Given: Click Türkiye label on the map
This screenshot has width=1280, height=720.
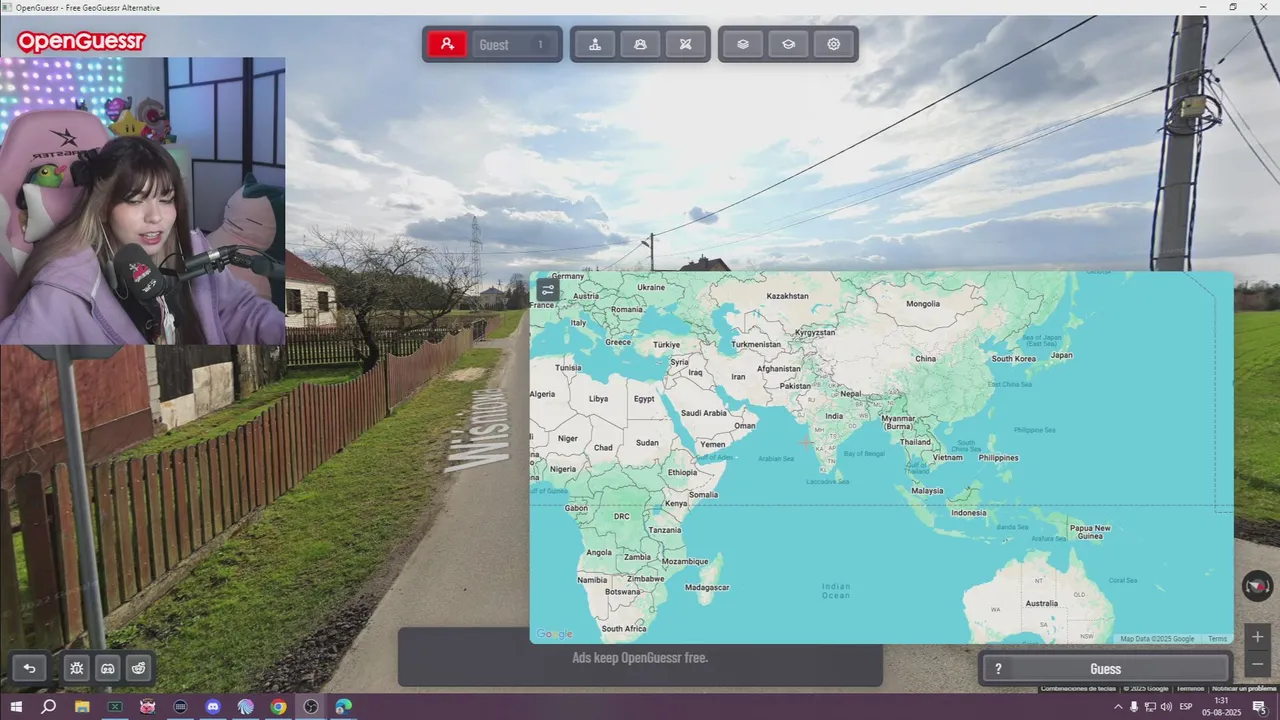Looking at the screenshot, I should (666, 344).
